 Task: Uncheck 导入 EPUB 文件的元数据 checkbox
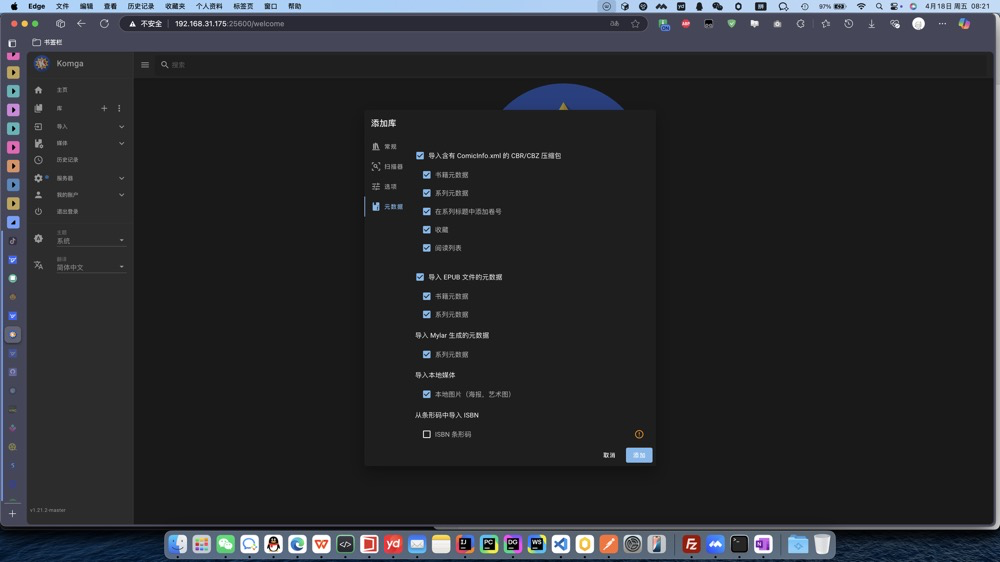point(420,277)
